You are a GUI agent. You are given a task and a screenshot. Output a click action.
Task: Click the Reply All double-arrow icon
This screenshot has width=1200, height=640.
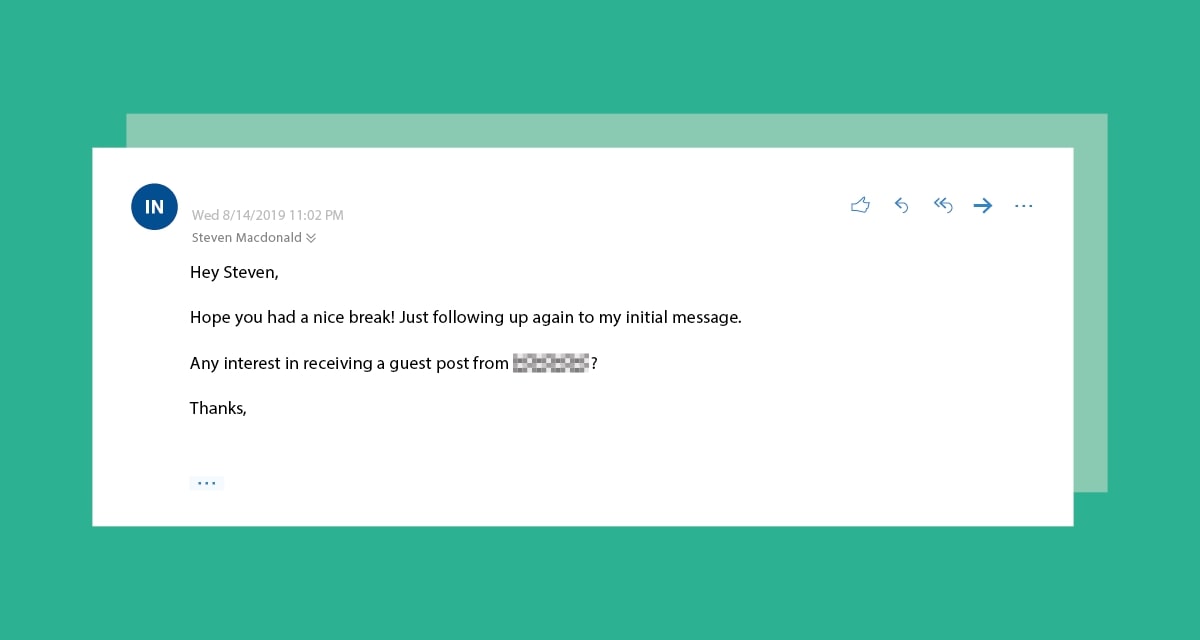pos(943,205)
